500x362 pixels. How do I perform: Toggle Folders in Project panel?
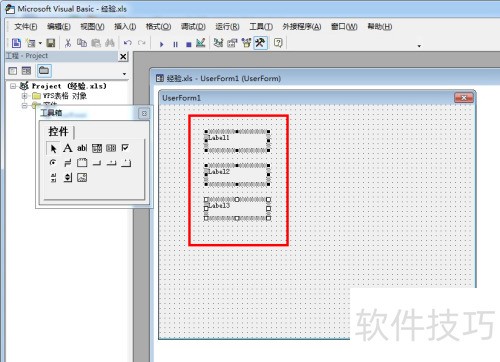44,71
